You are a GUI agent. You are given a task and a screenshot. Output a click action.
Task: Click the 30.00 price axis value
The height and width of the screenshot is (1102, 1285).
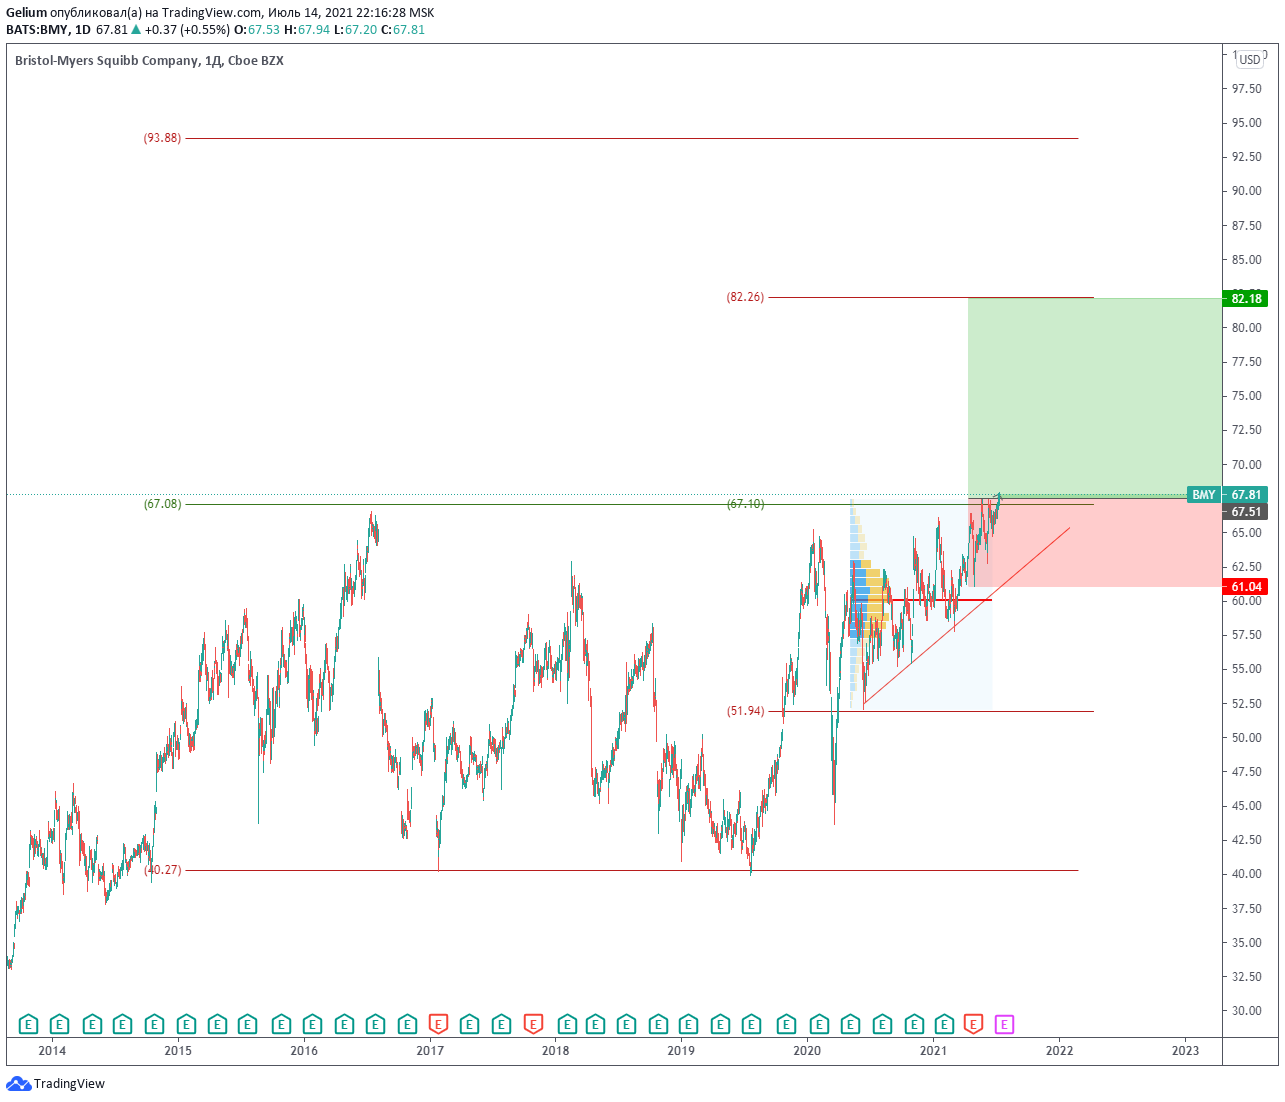pos(1246,1011)
